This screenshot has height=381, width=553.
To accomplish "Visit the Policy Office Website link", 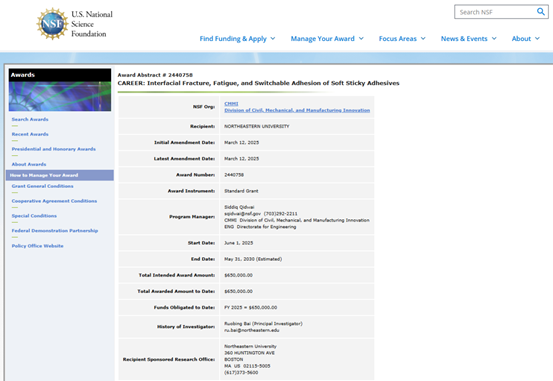I will [37, 246].
